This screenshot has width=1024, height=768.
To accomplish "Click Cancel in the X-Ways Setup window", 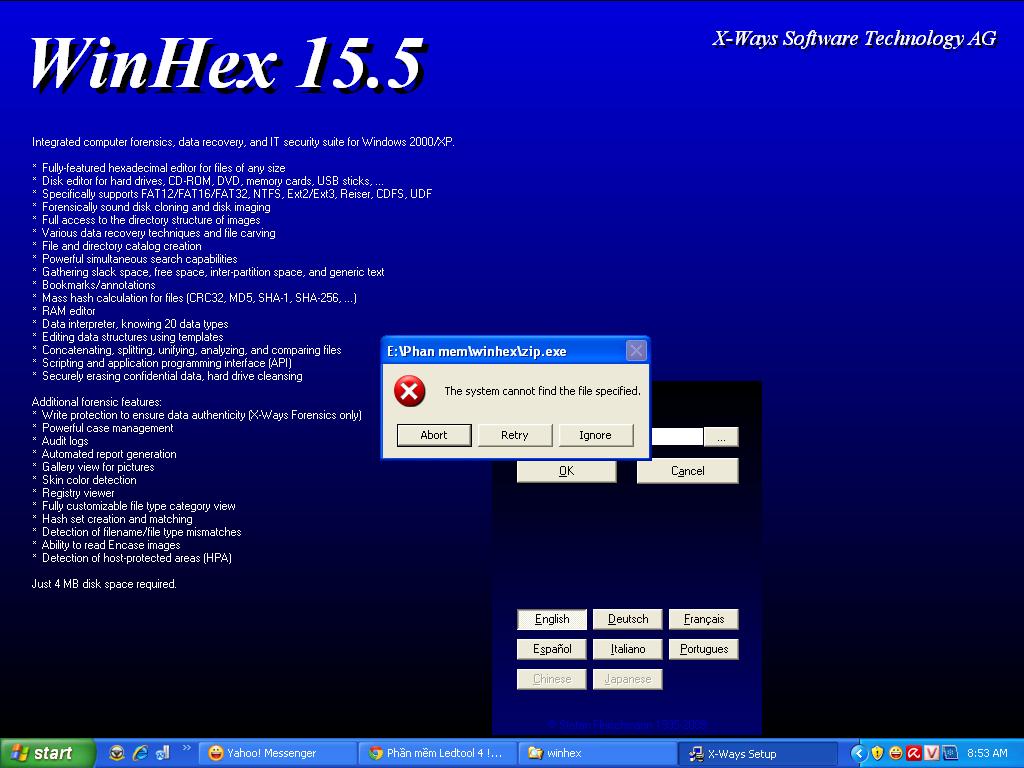I will click(x=688, y=471).
